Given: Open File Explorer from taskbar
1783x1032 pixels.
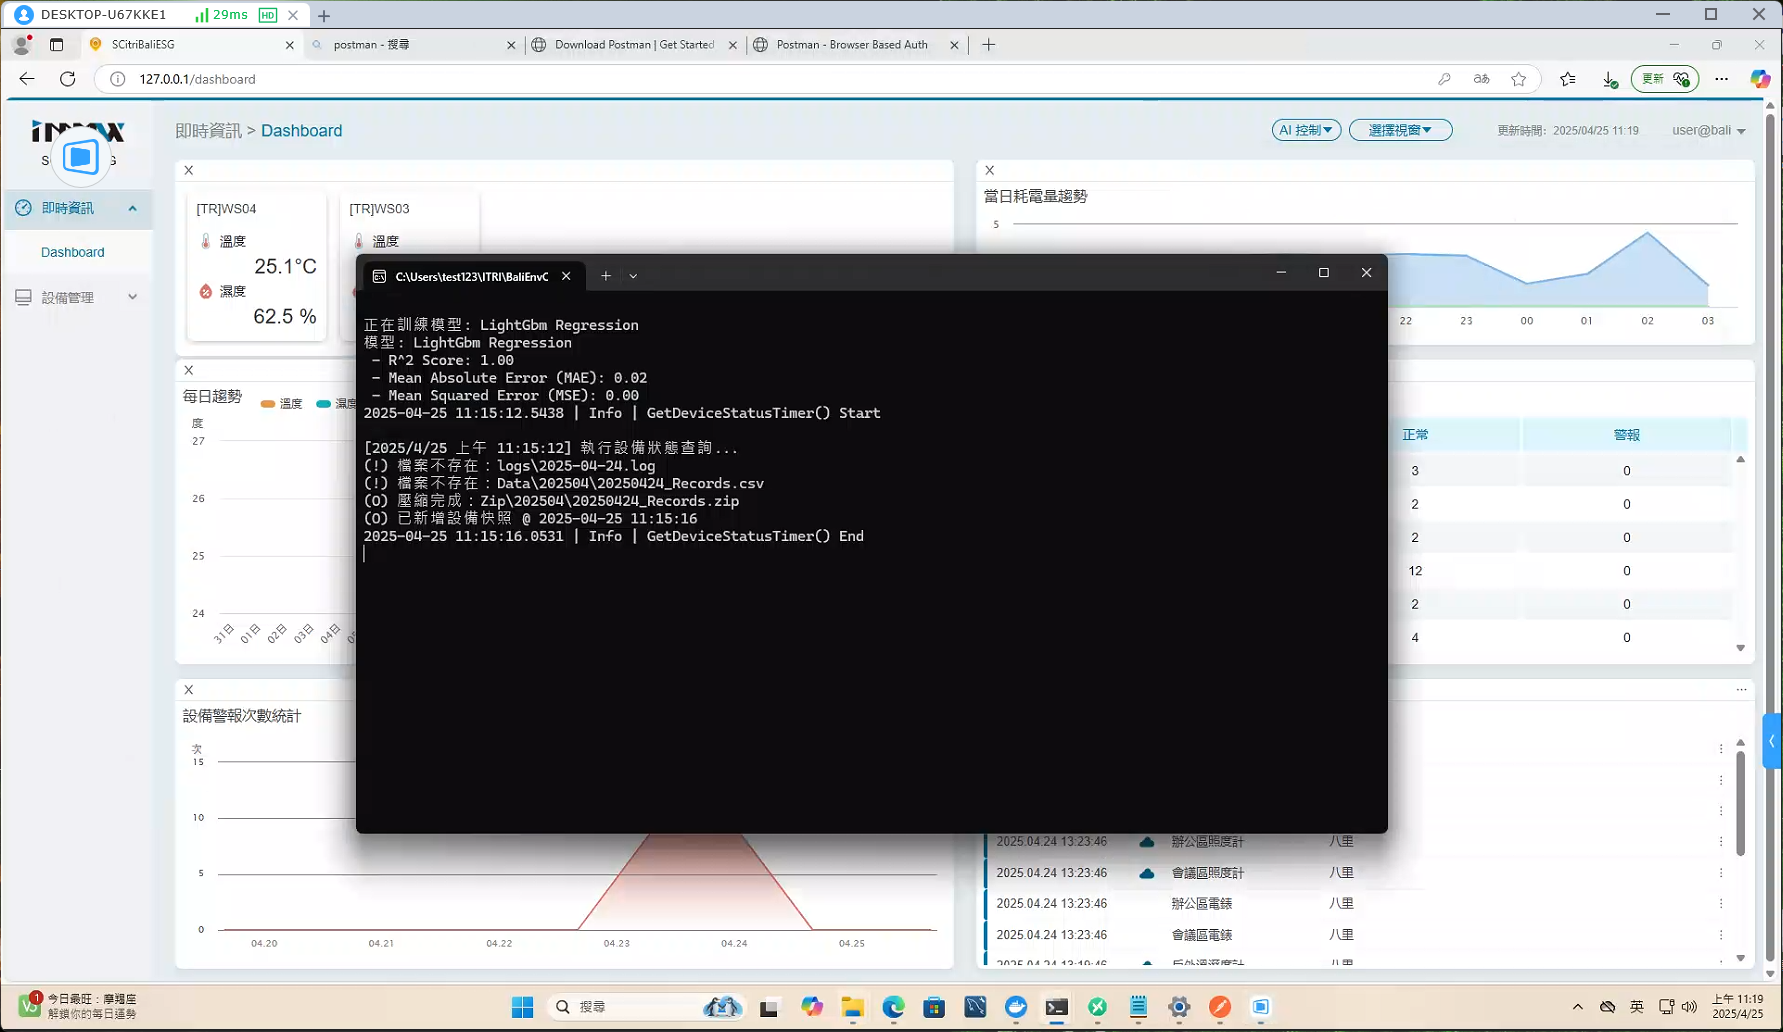Looking at the screenshot, I should (x=852, y=1007).
